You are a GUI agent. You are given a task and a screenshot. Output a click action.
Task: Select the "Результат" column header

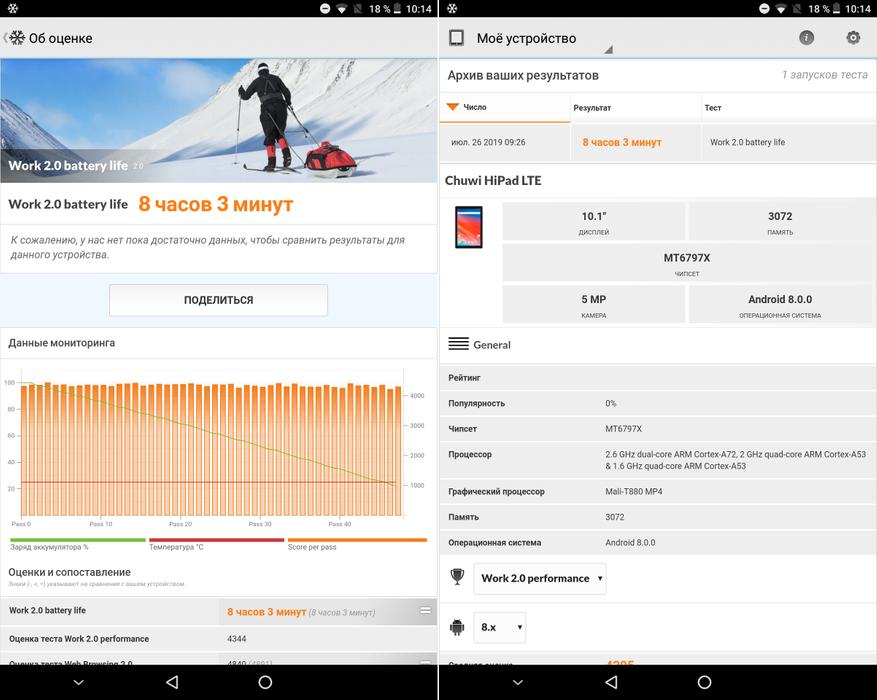pos(634,107)
